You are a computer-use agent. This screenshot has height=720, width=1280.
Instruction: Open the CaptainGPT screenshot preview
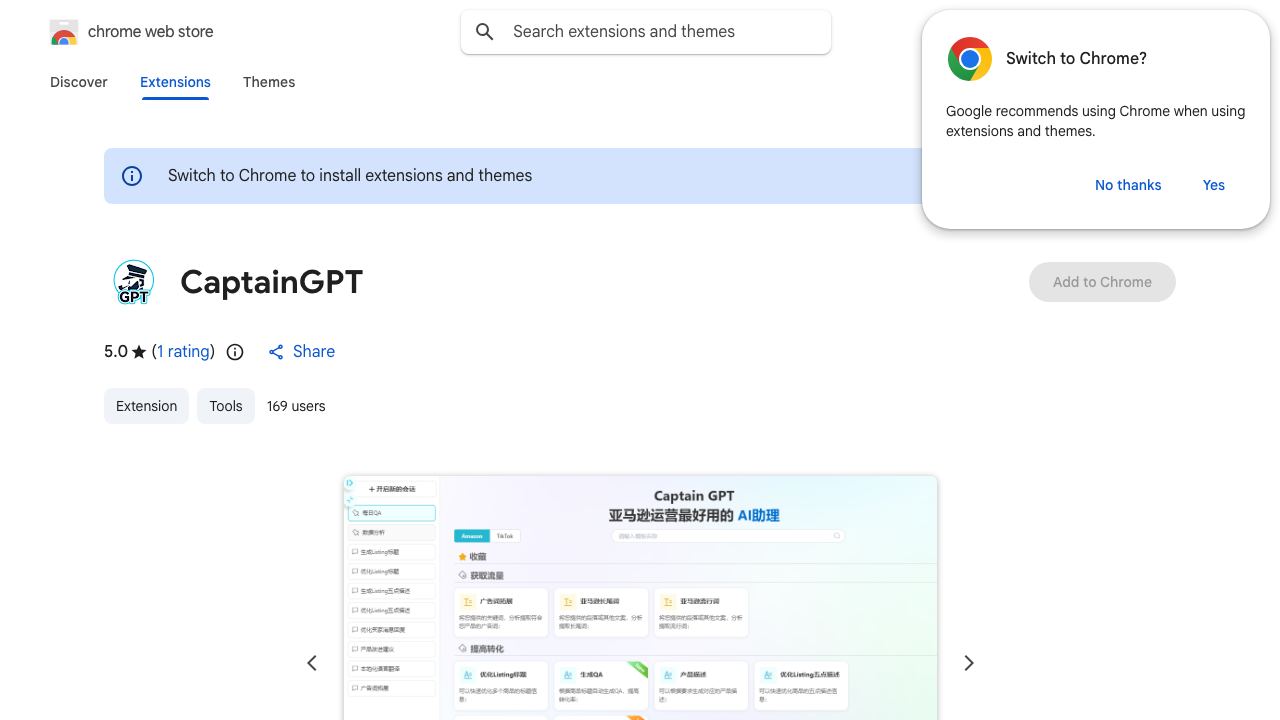[x=640, y=598]
